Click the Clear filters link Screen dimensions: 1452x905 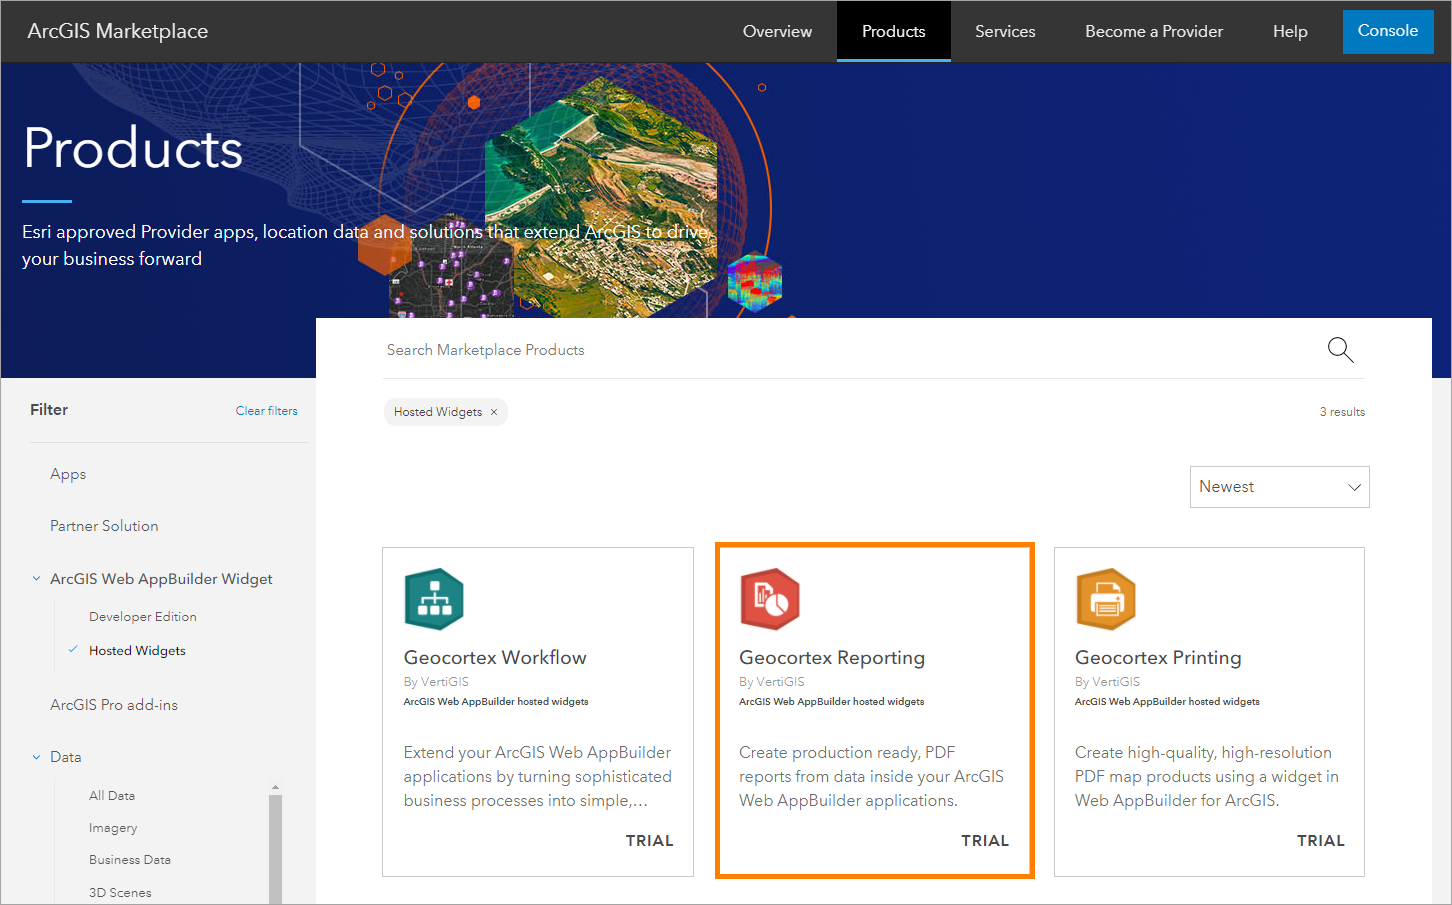[266, 410]
